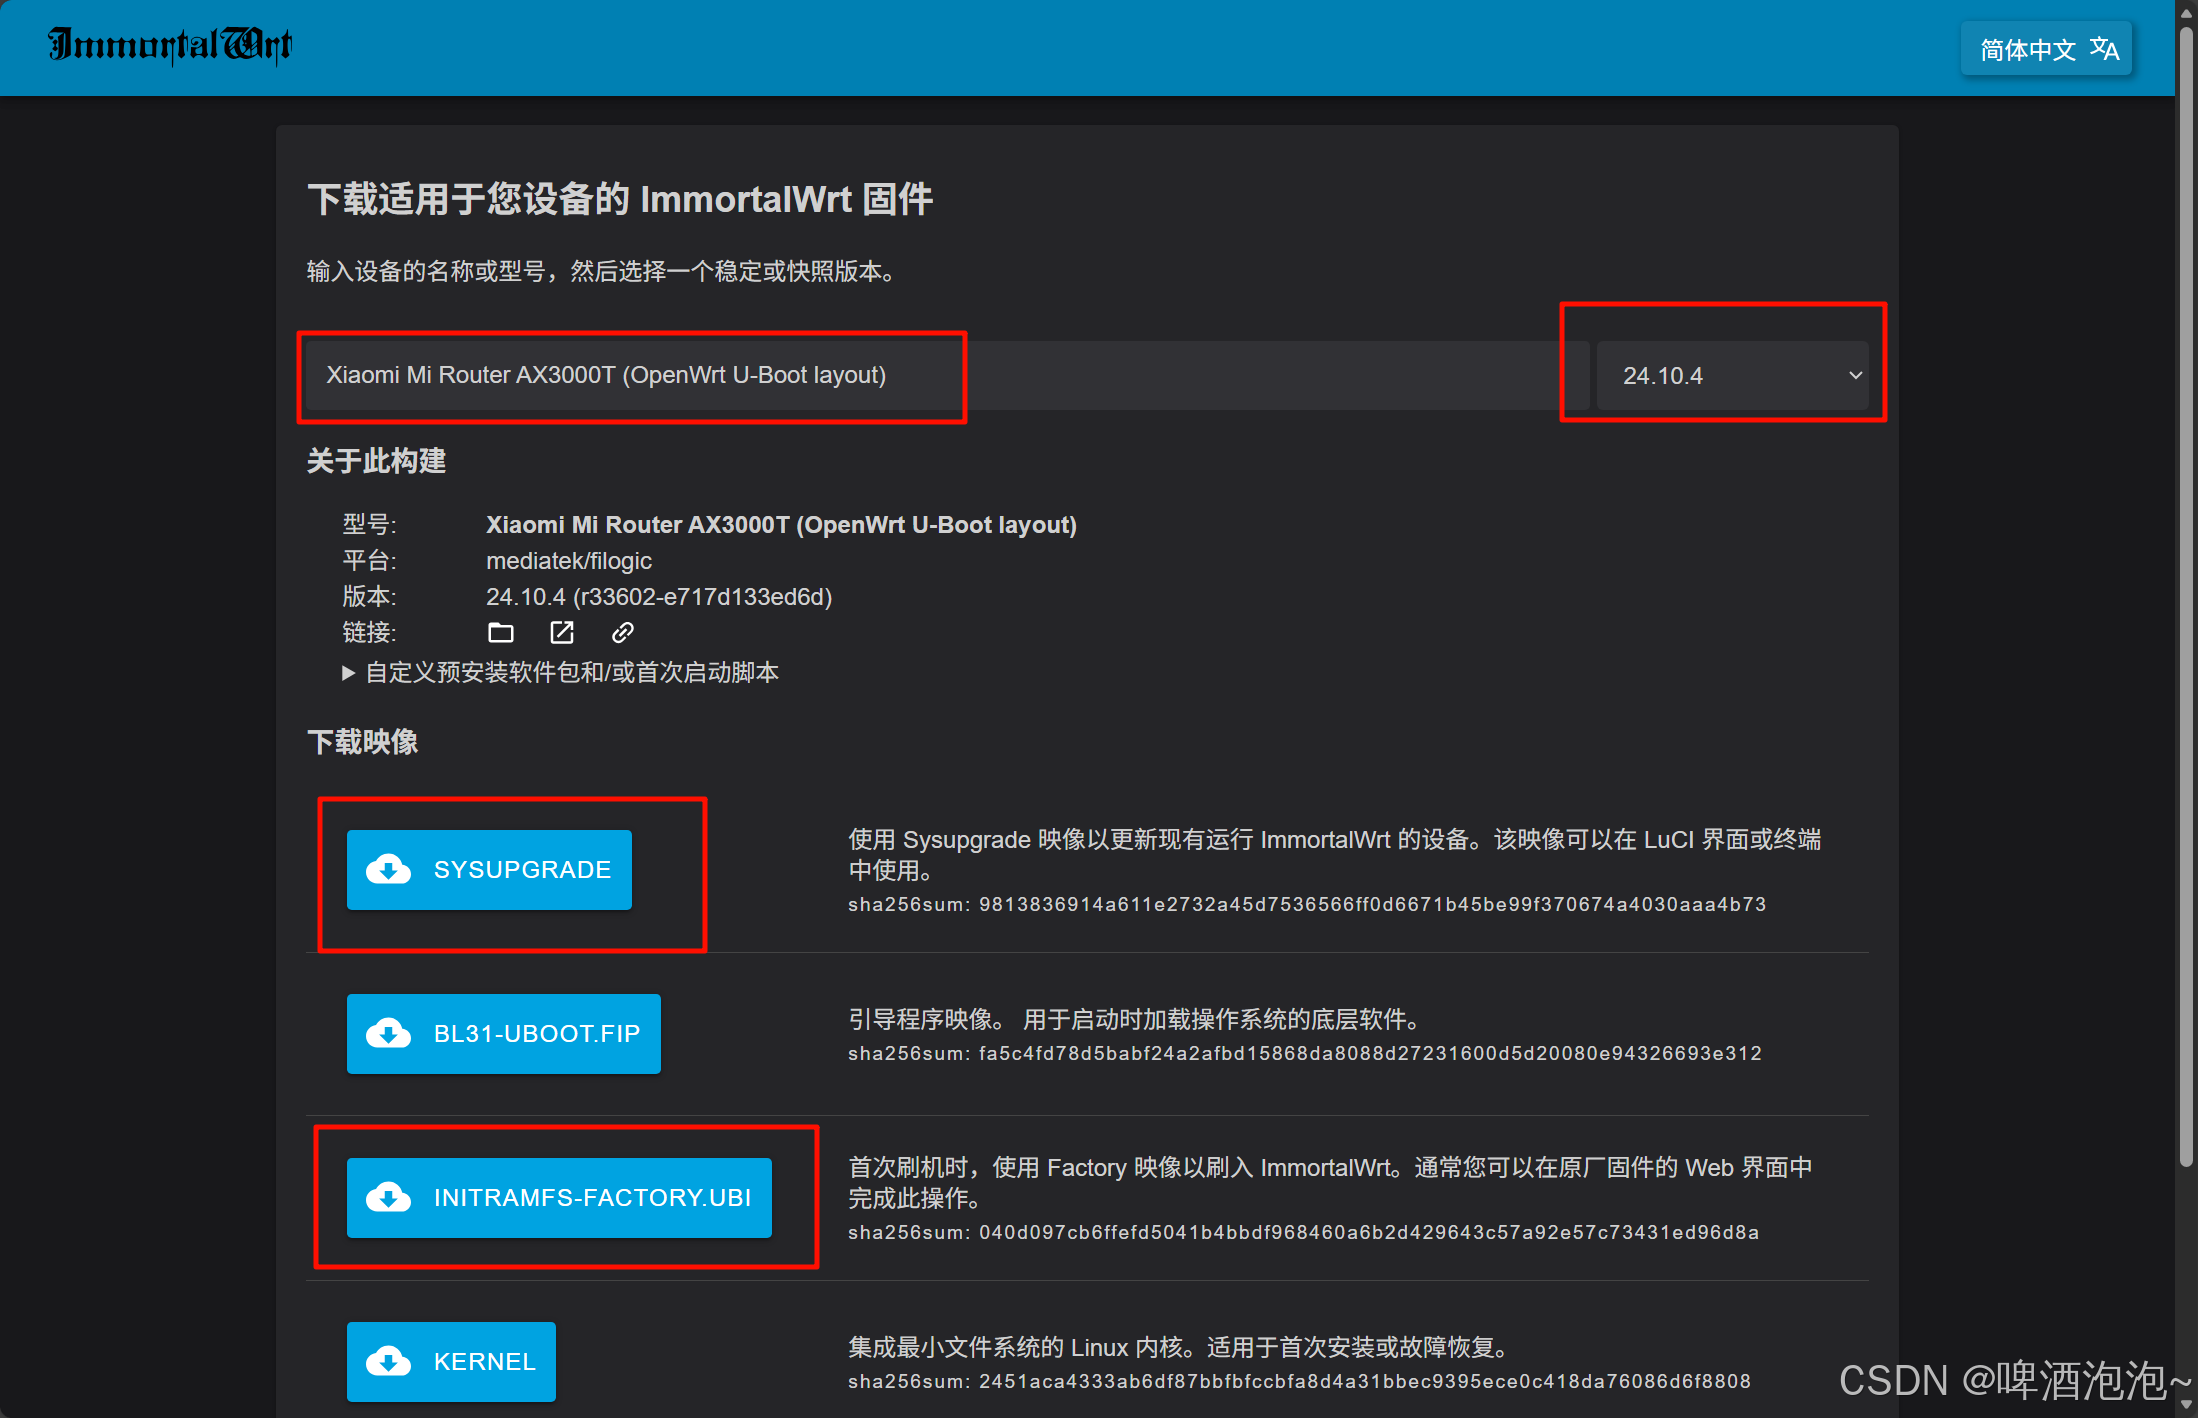This screenshot has width=2198, height=1418.
Task: Click the folder icon in links row
Action: (501, 632)
